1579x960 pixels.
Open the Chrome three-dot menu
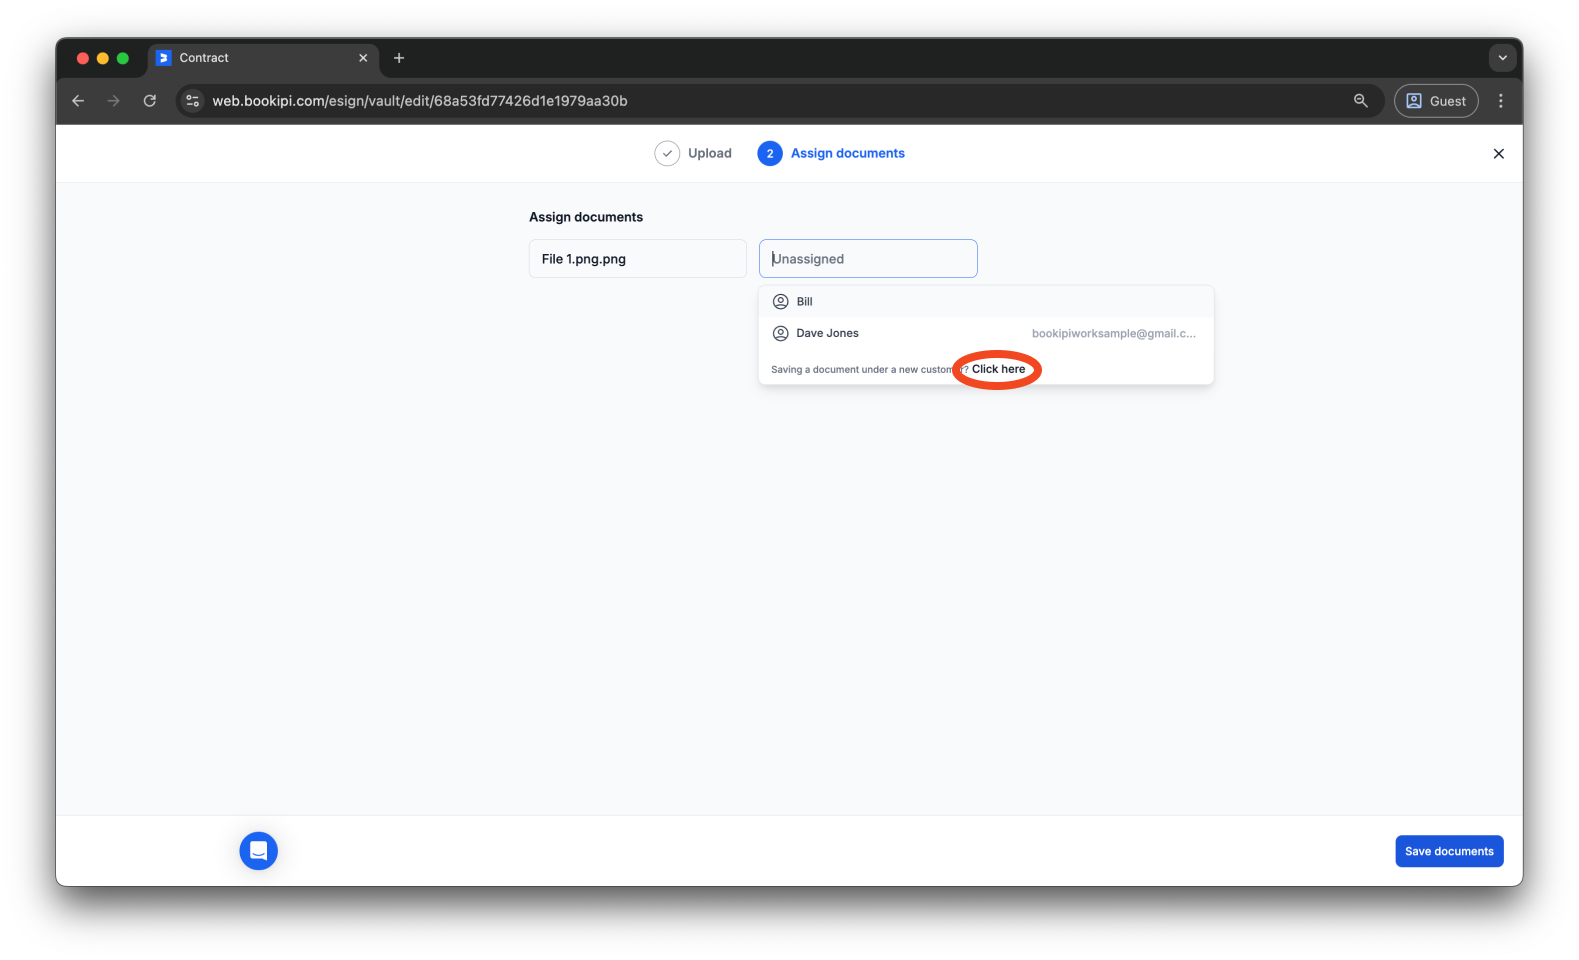tap(1500, 101)
